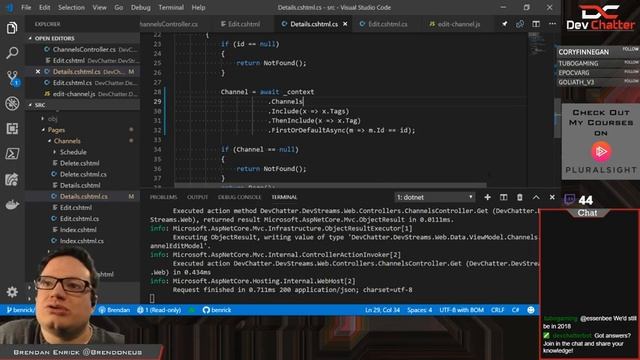Image resolution: width=640 pixels, height=360 pixels.
Task: Select the TERMINAL panel tab
Action: coord(284,197)
